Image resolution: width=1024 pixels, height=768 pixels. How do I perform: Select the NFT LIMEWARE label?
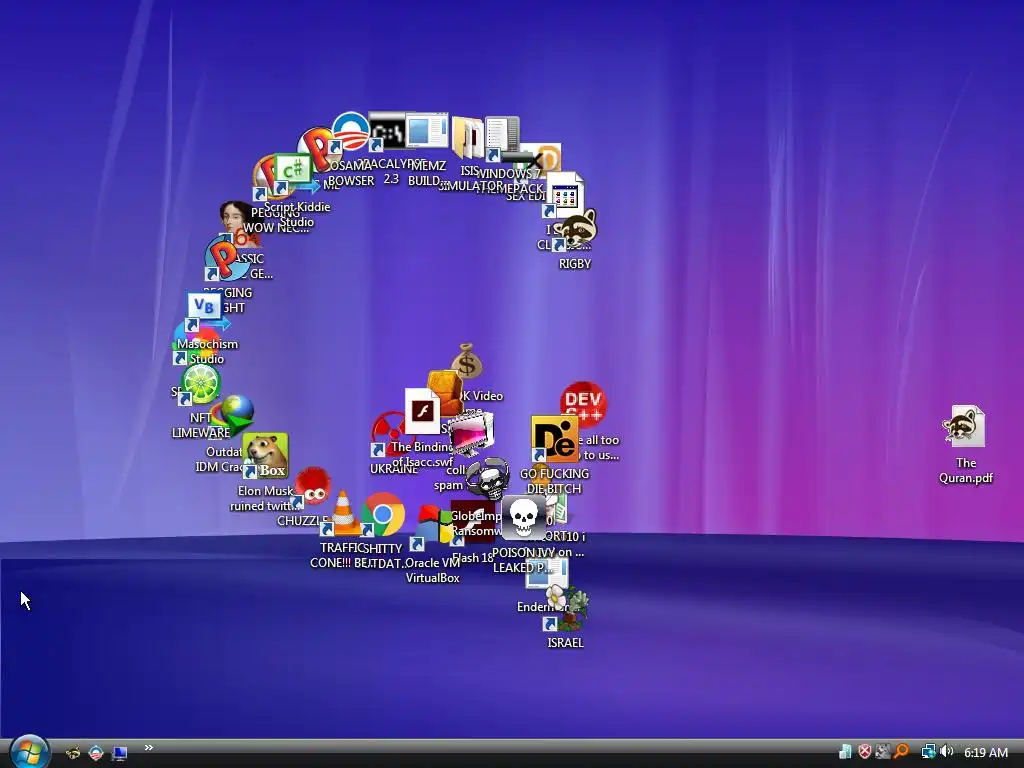click(201, 425)
